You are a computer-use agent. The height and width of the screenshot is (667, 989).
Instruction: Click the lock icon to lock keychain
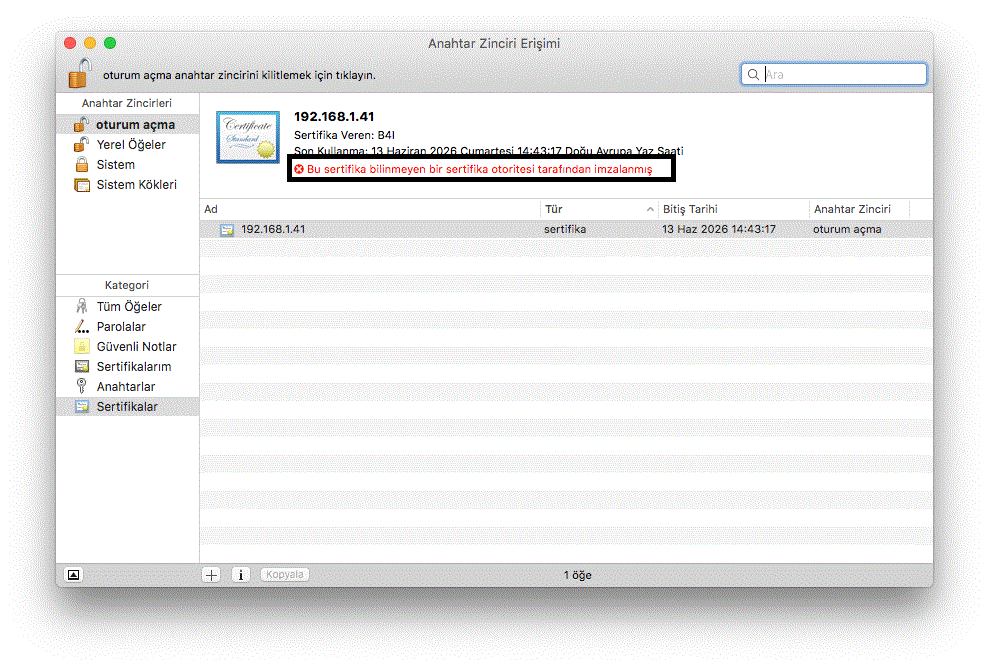[x=80, y=73]
